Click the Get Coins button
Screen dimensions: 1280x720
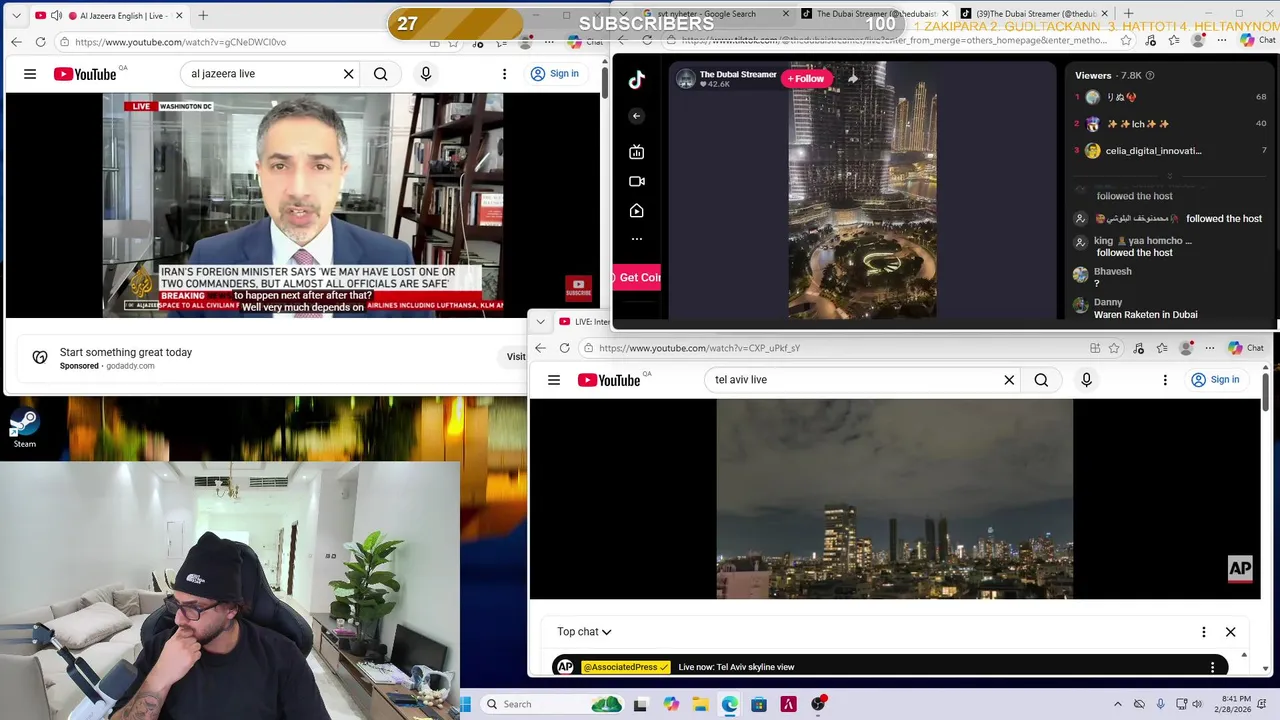tap(637, 278)
